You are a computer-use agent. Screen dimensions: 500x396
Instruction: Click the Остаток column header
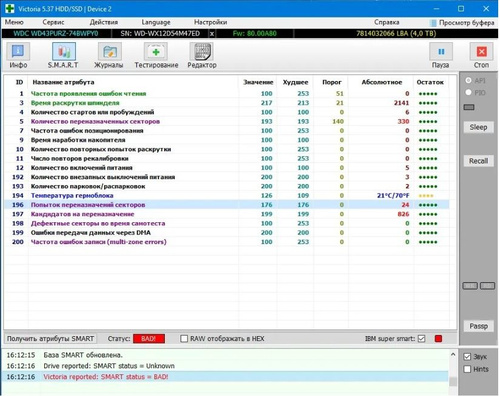pos(430,82)
